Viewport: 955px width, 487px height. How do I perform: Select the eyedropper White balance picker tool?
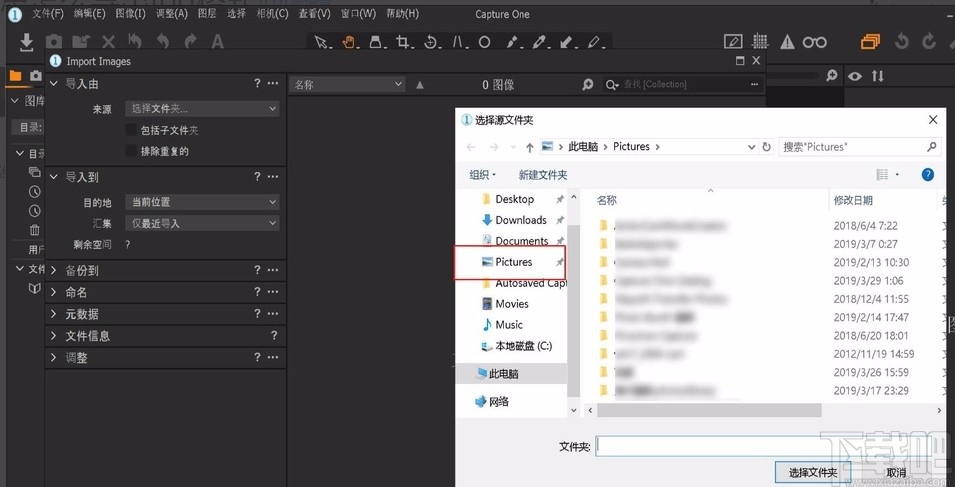[x=540, y=42]
